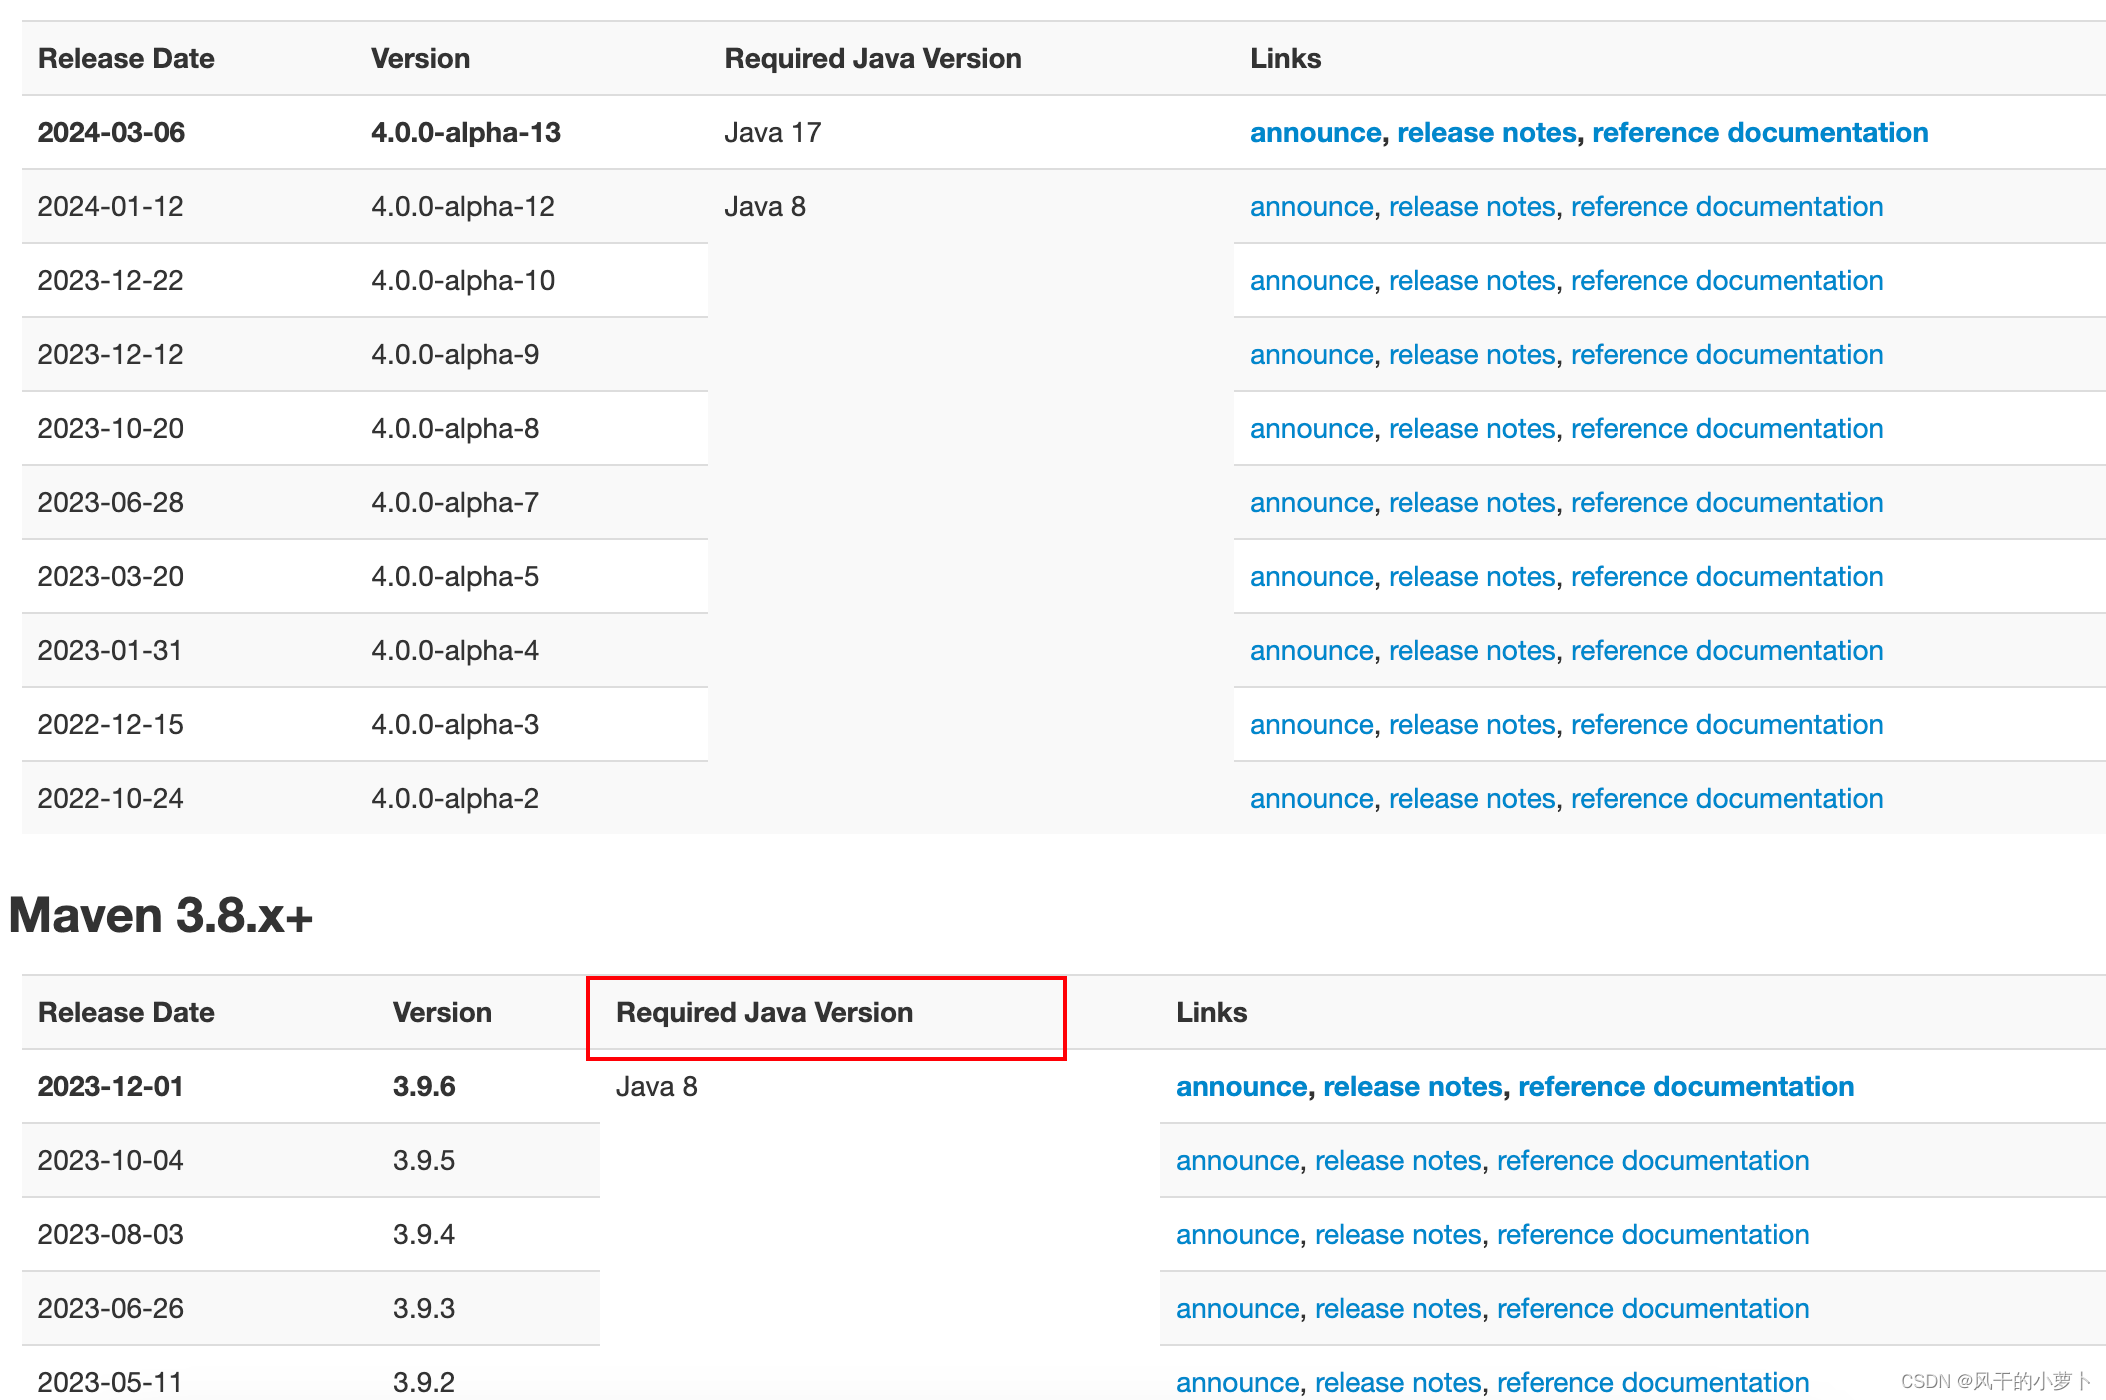The width and height of the screenshot is (2106, 1400).
Task: Open reference documentation for 4.0.0-alpha-5
Action: pyautogui.click(x=1727, y=576)
